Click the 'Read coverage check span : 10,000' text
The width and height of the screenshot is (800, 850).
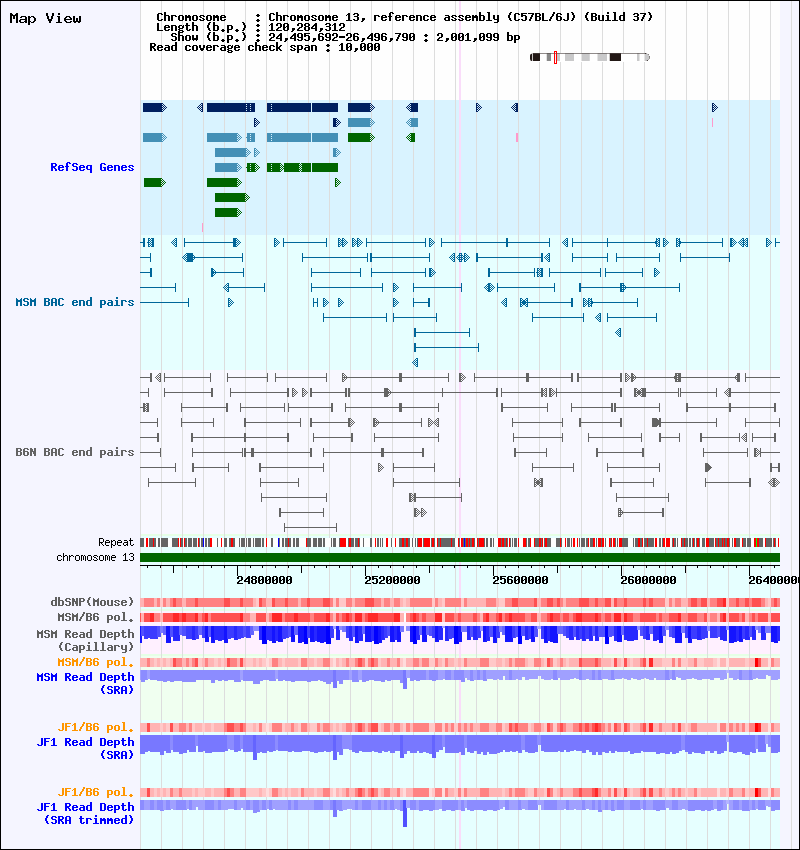click(264, 47)
